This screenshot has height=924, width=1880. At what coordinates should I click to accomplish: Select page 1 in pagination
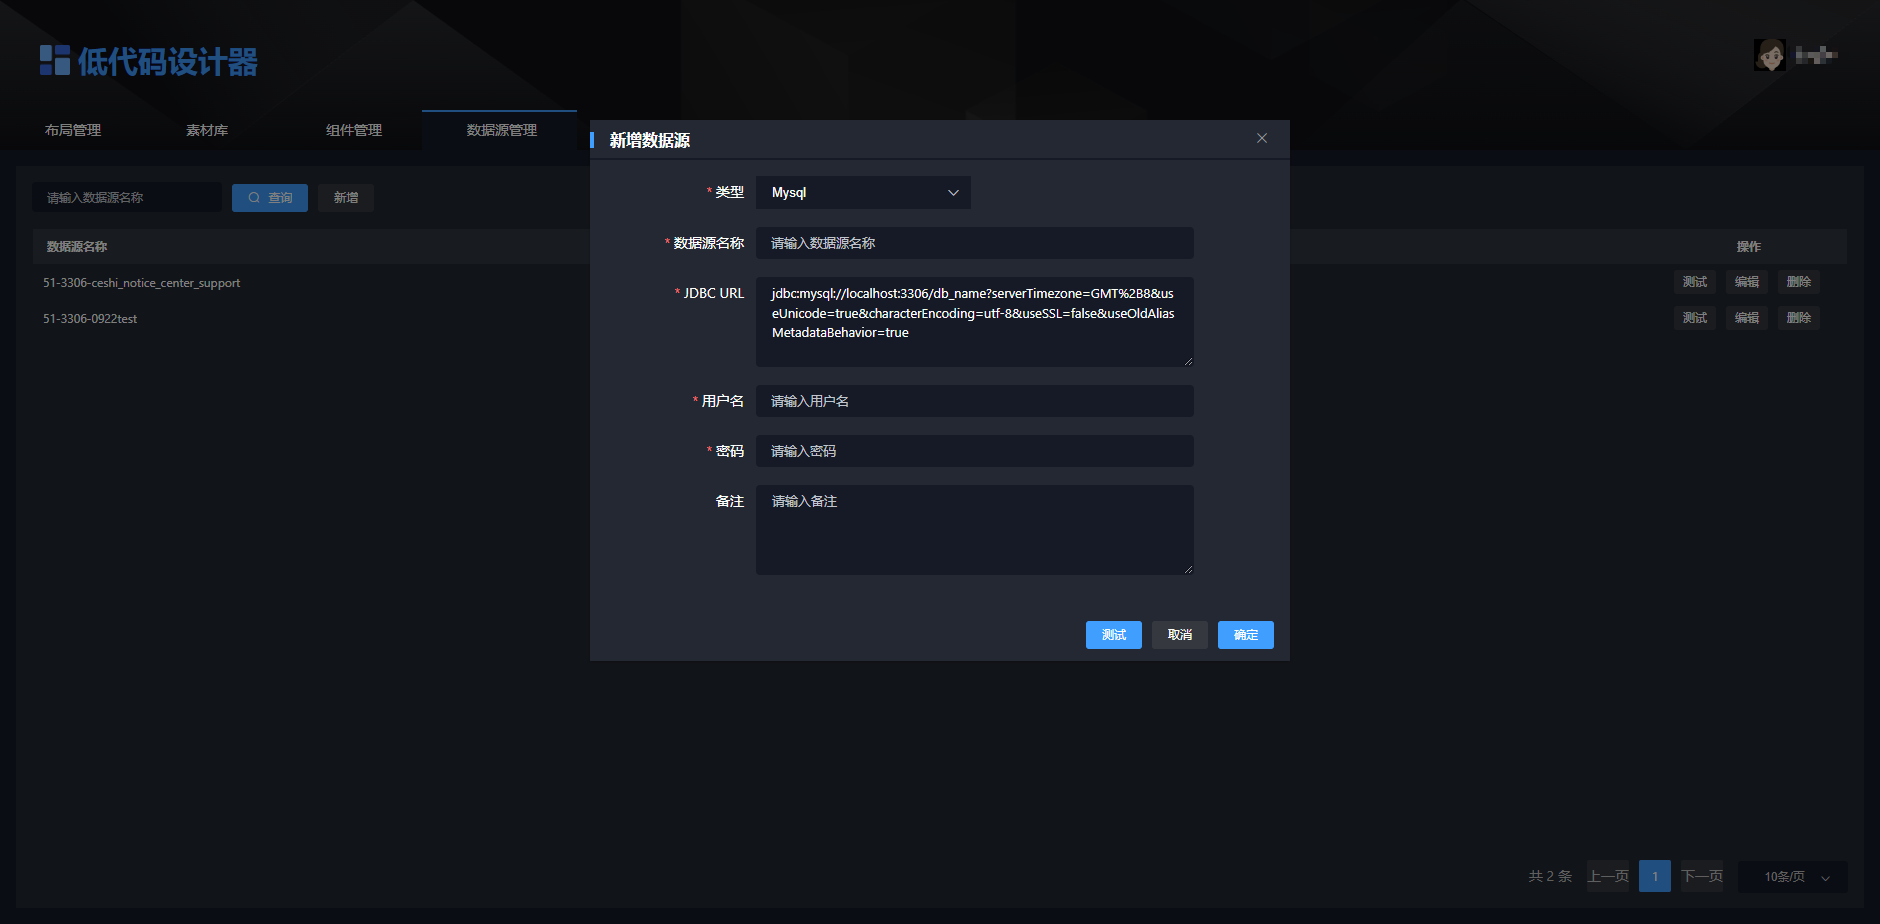coord(1655,876)
